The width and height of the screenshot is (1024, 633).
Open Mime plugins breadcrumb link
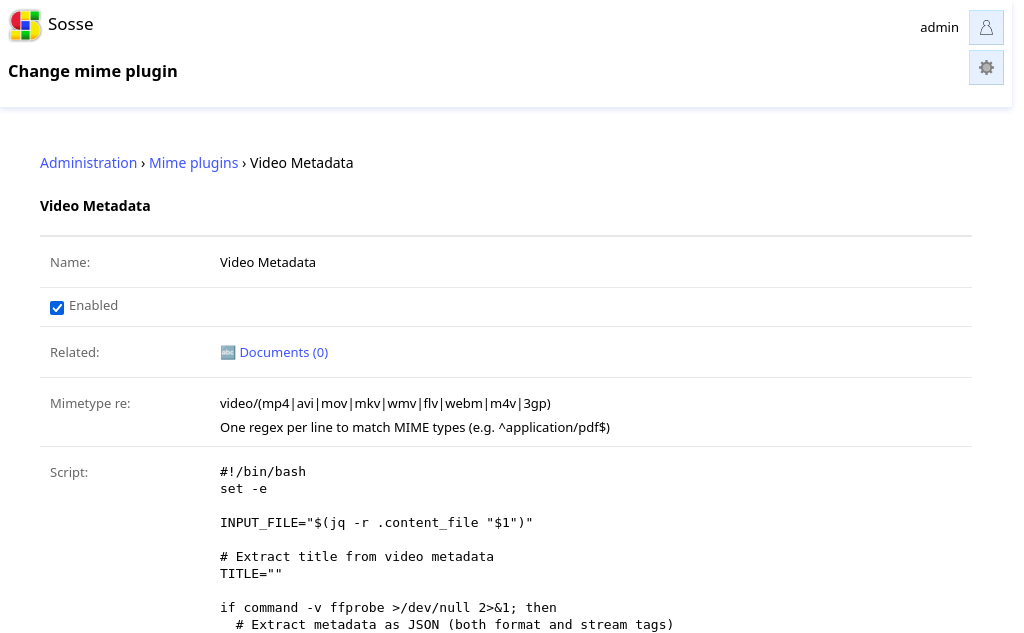pyautogui.click(x=193, y=163)
